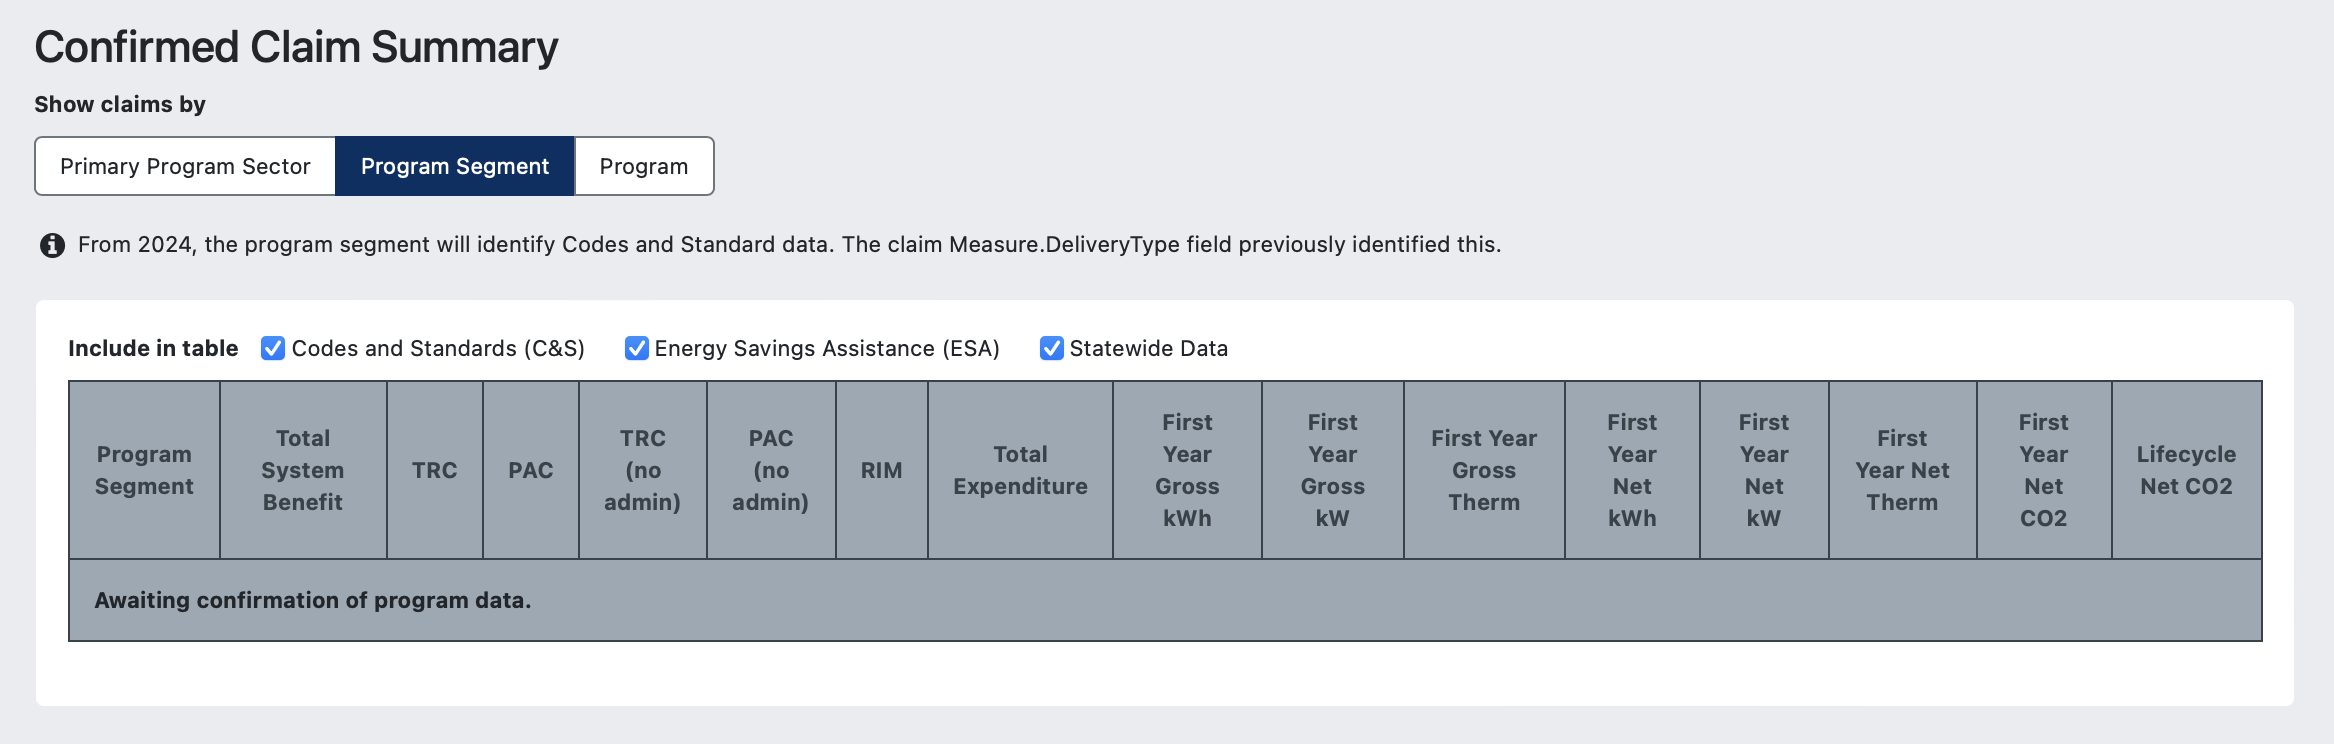Select the Program Segment tab

pyautogui.click(x=455, y=166)
